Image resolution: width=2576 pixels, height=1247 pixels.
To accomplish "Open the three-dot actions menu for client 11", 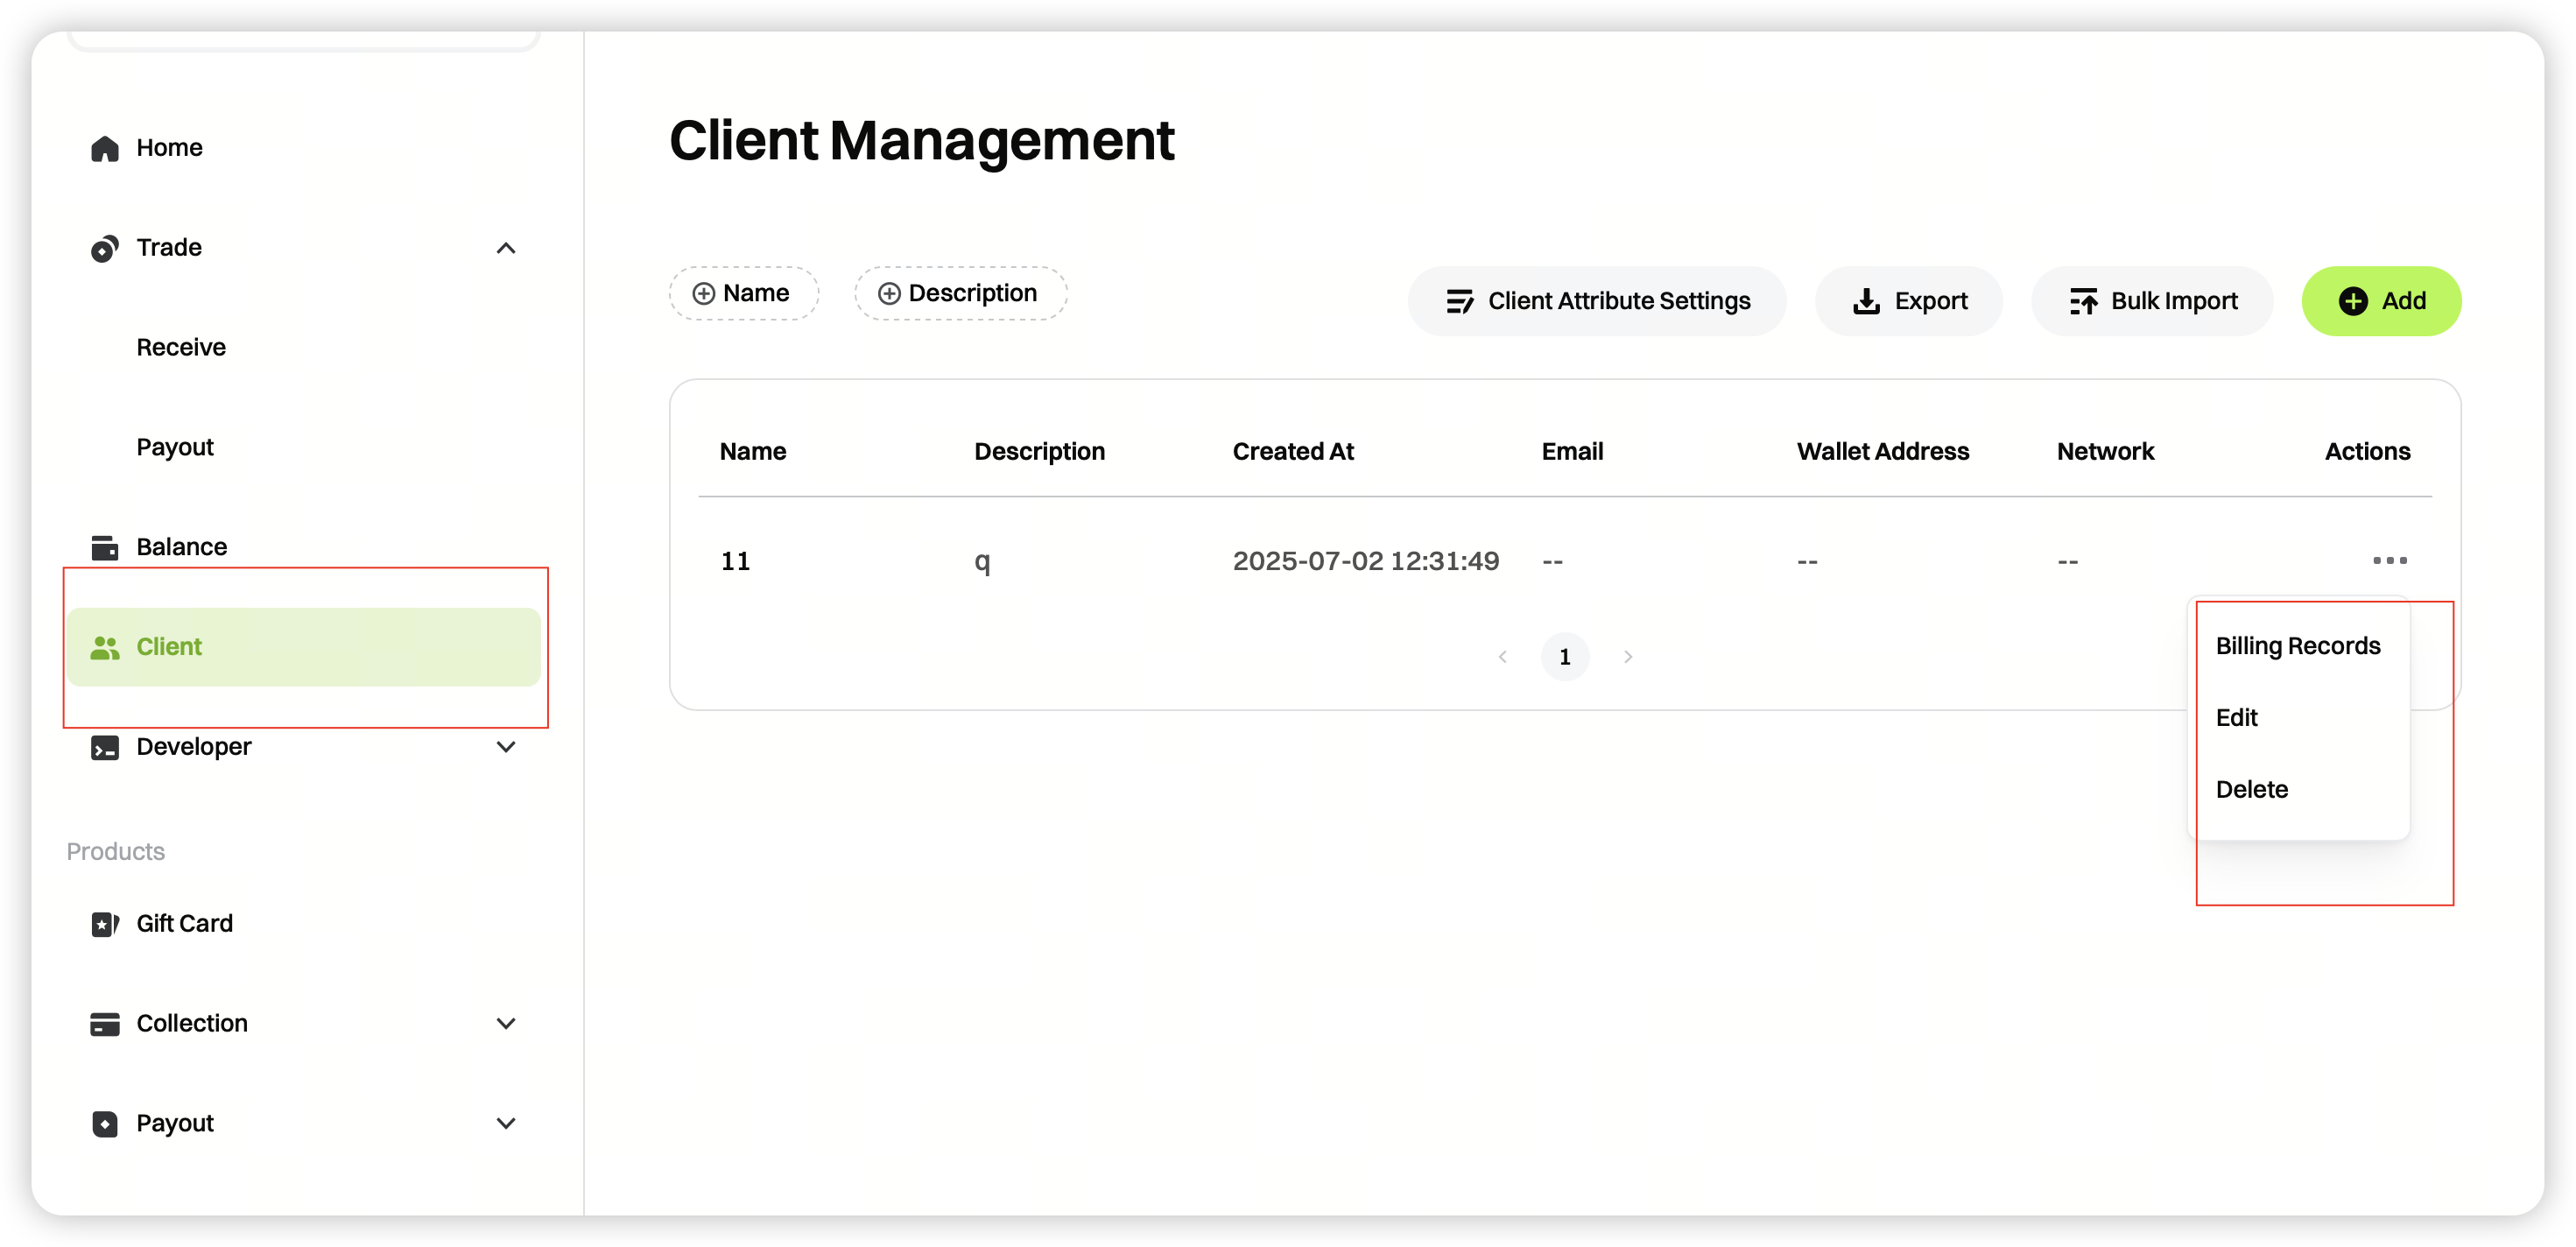I will (2389, 560).
